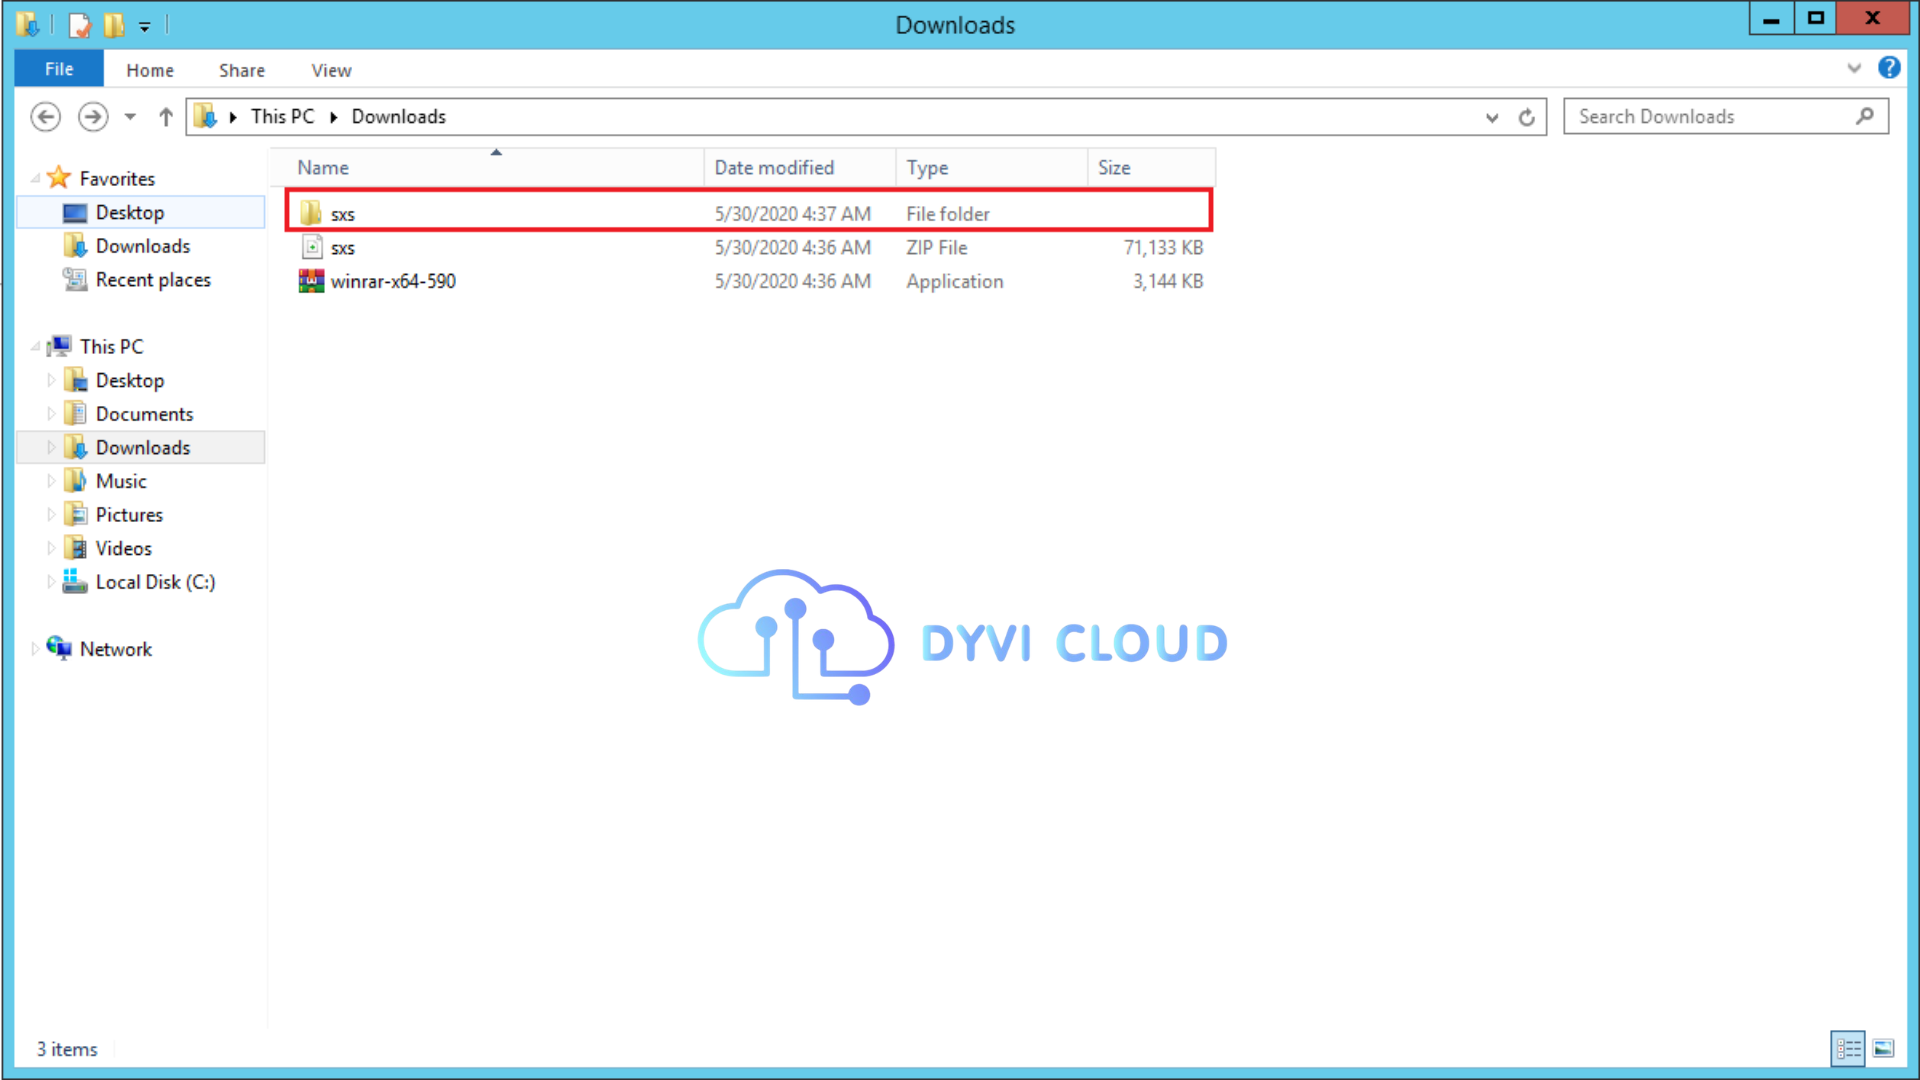Screen dimensions: 1920x1080
Task: Collapse the This PC tree node
Action: [35, 346]
